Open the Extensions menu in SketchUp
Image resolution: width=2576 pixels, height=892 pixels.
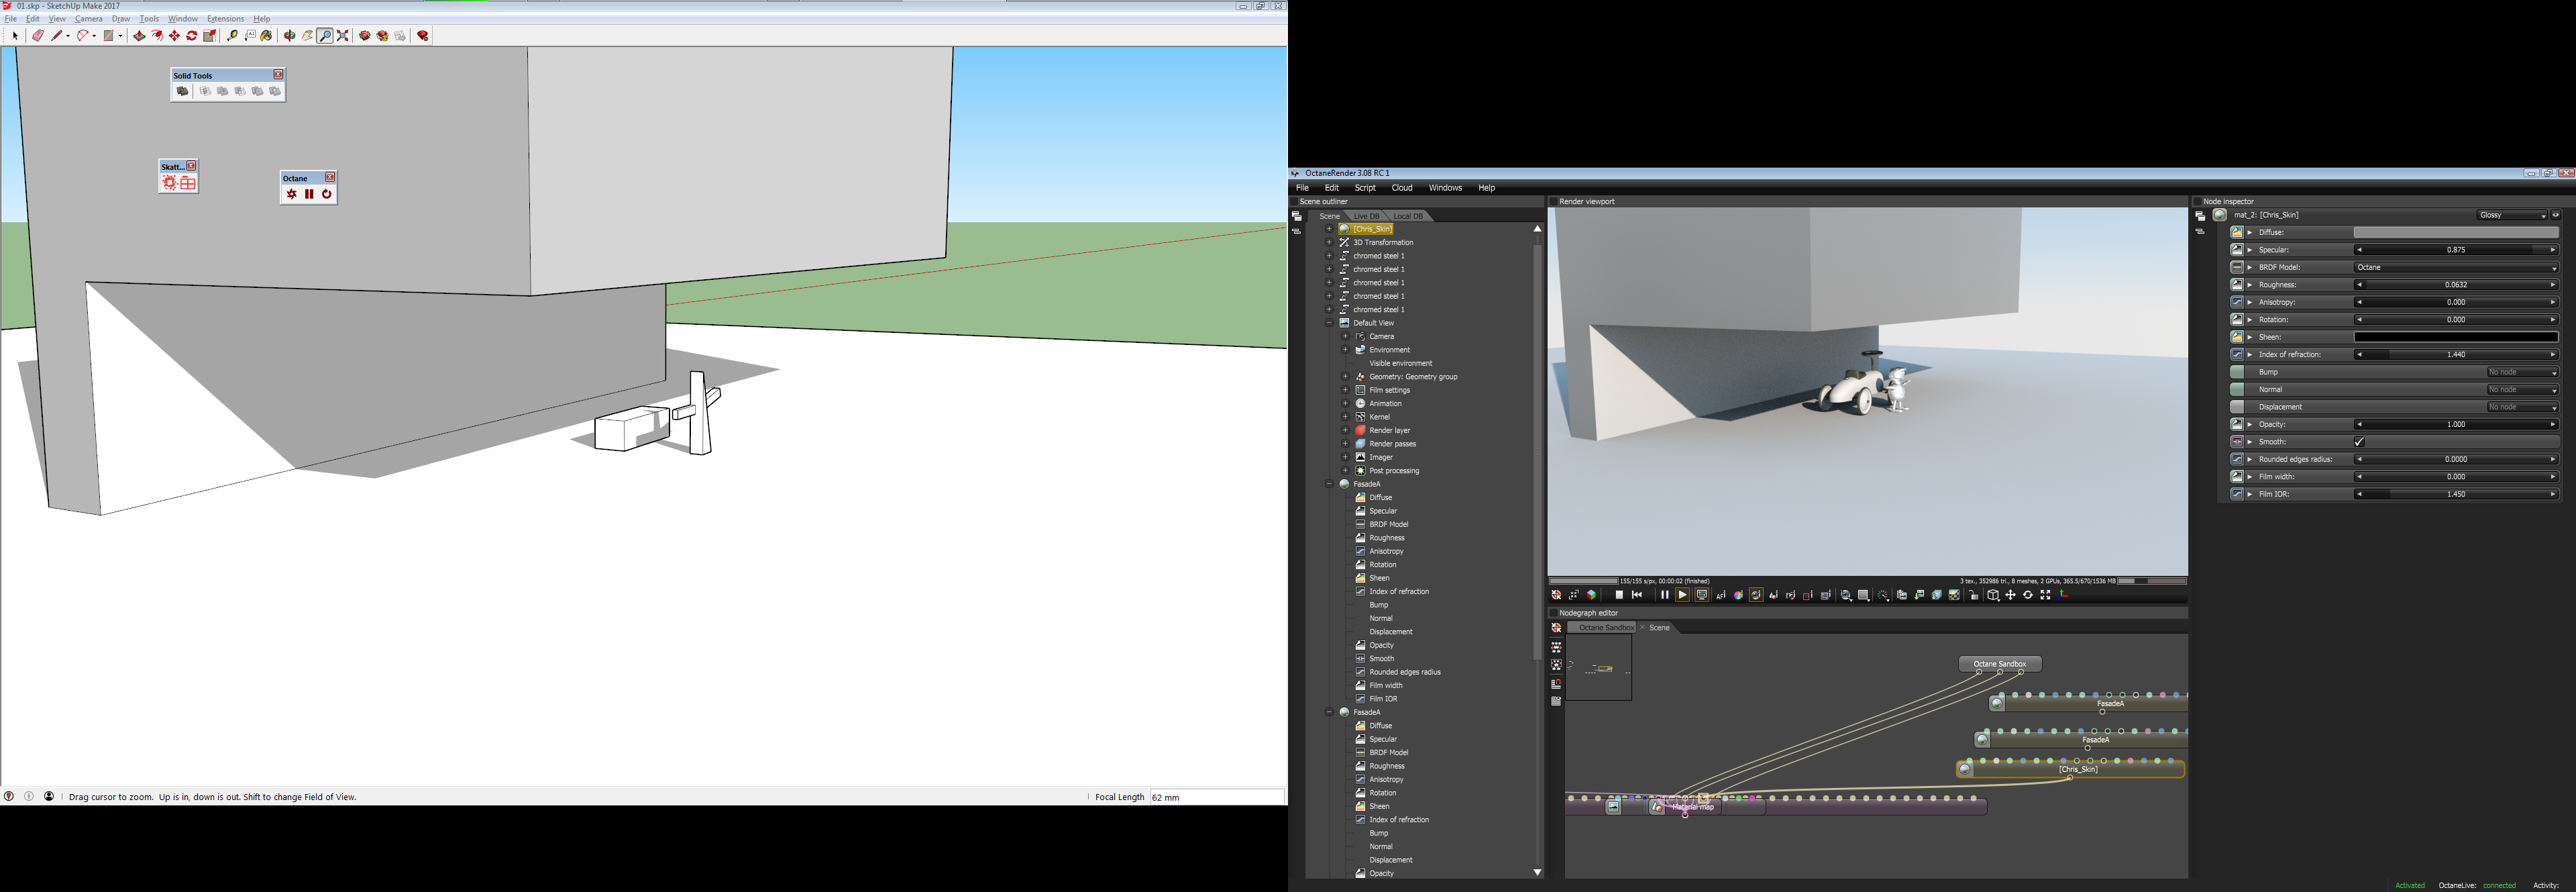(225, 19)
